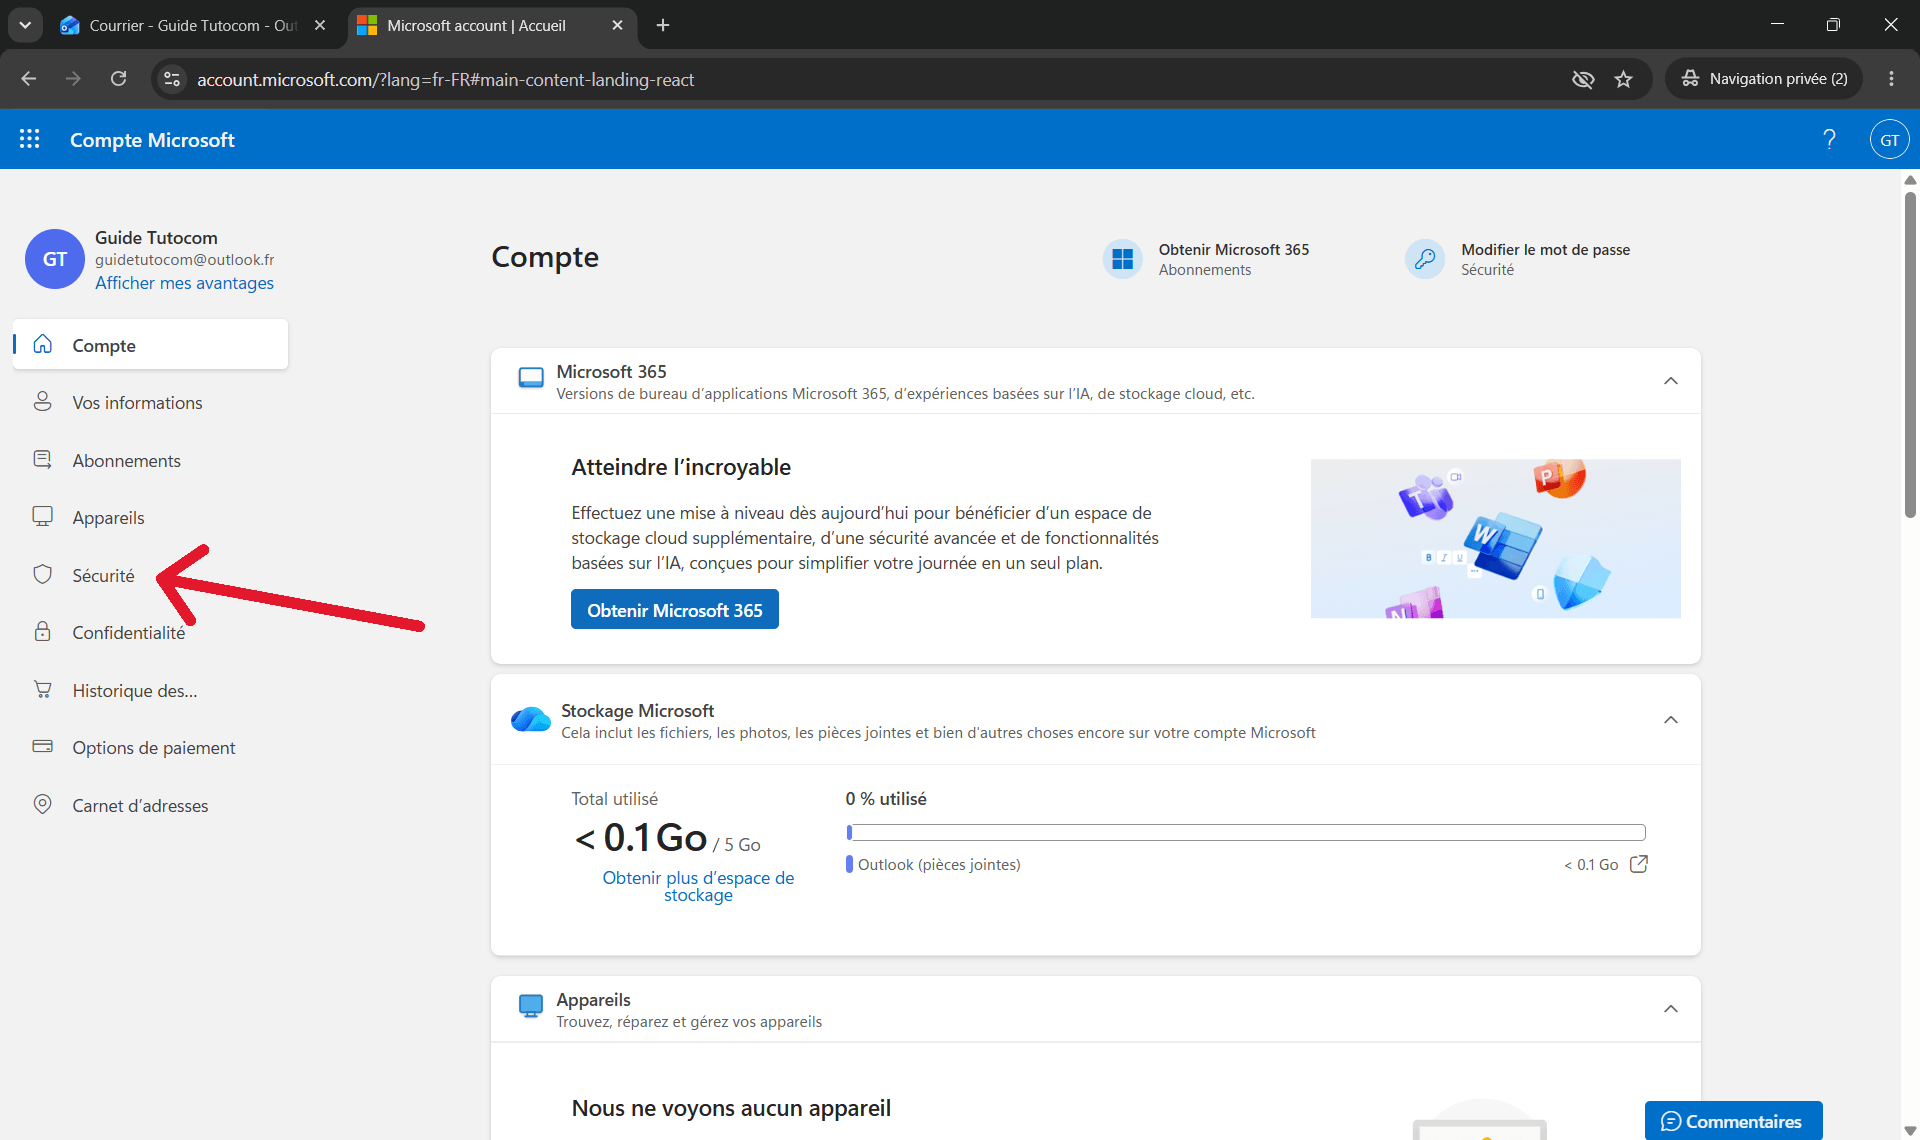
Task: Reload the page
Action: click(x=118, y=79)
